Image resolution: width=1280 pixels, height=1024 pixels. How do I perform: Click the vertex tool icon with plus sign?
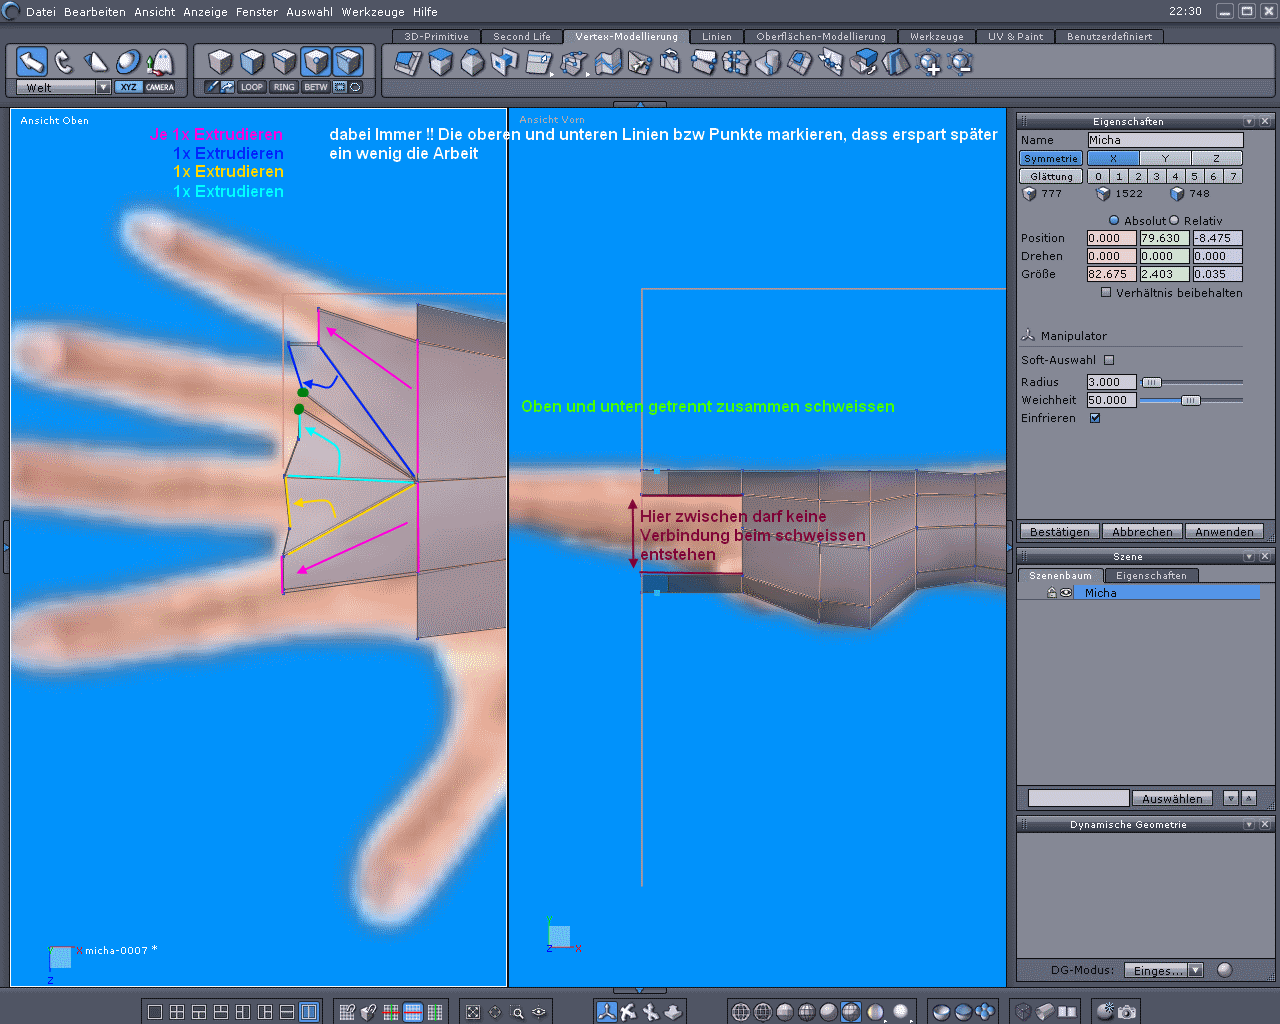(929, 63)
